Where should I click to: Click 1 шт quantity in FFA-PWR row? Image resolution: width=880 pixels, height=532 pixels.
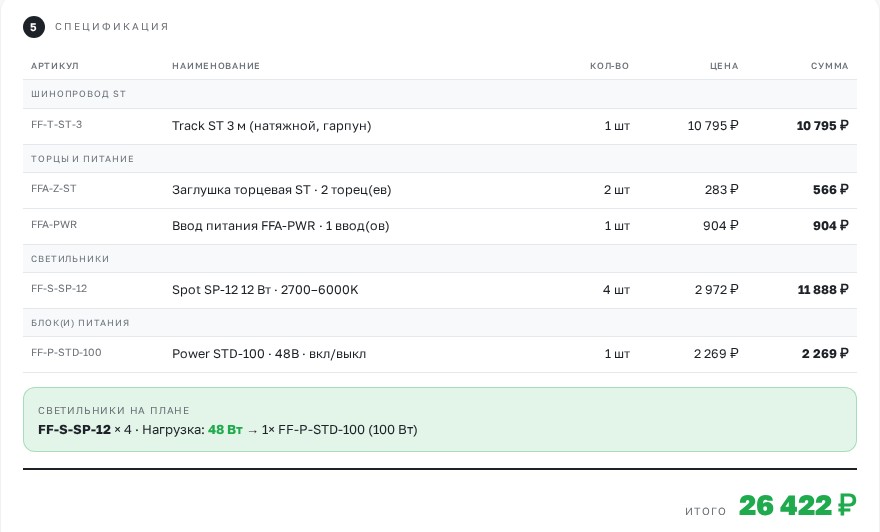[x=617, y=226]
